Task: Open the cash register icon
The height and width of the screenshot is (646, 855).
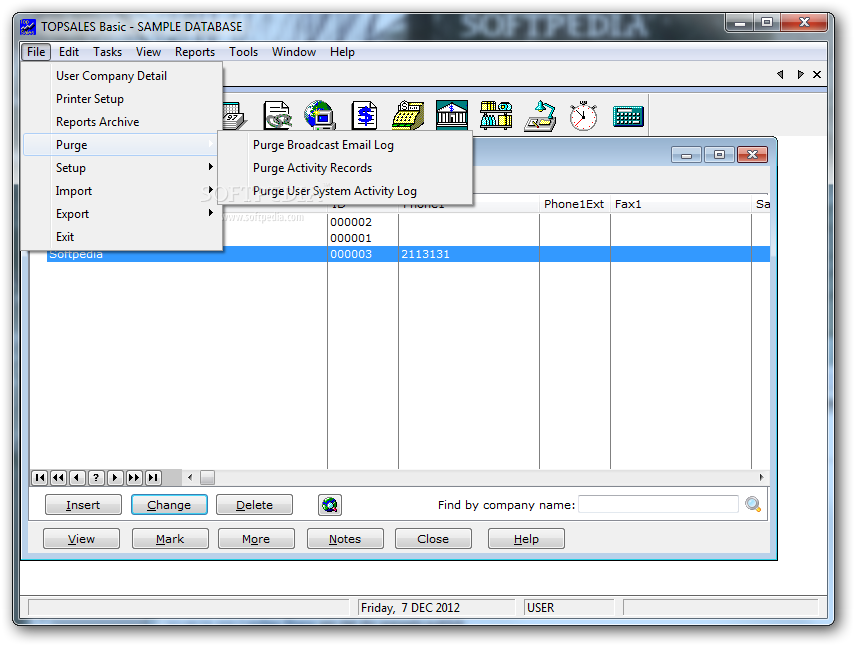Action: point(408,116)
